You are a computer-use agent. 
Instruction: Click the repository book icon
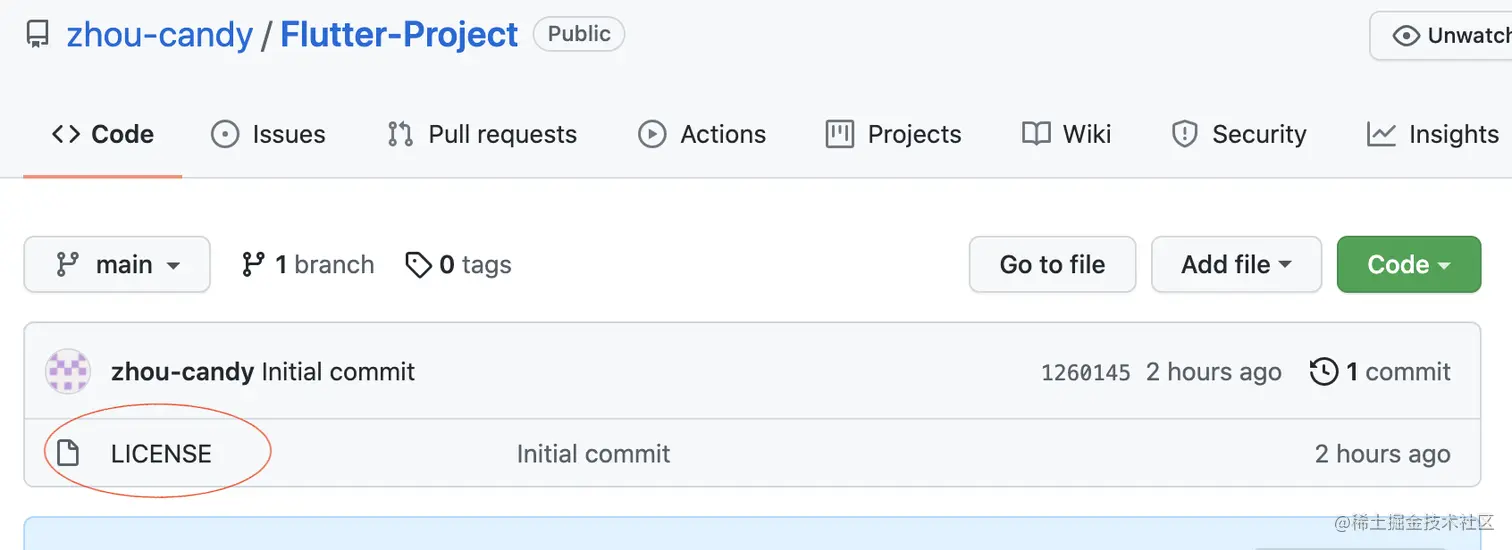point(38,36)
